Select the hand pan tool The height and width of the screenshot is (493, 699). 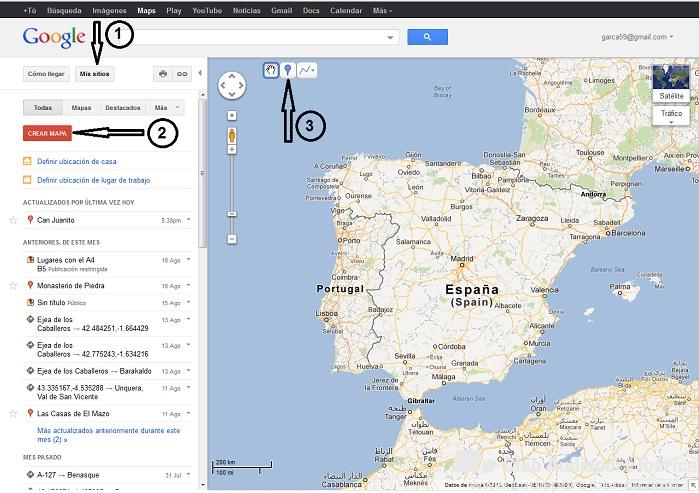[x=271, y=70]
